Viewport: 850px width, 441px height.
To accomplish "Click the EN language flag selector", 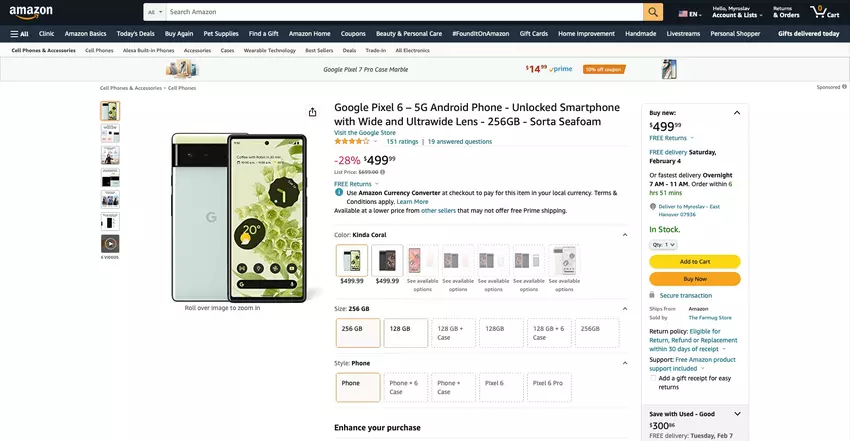I will click(688, 13).
